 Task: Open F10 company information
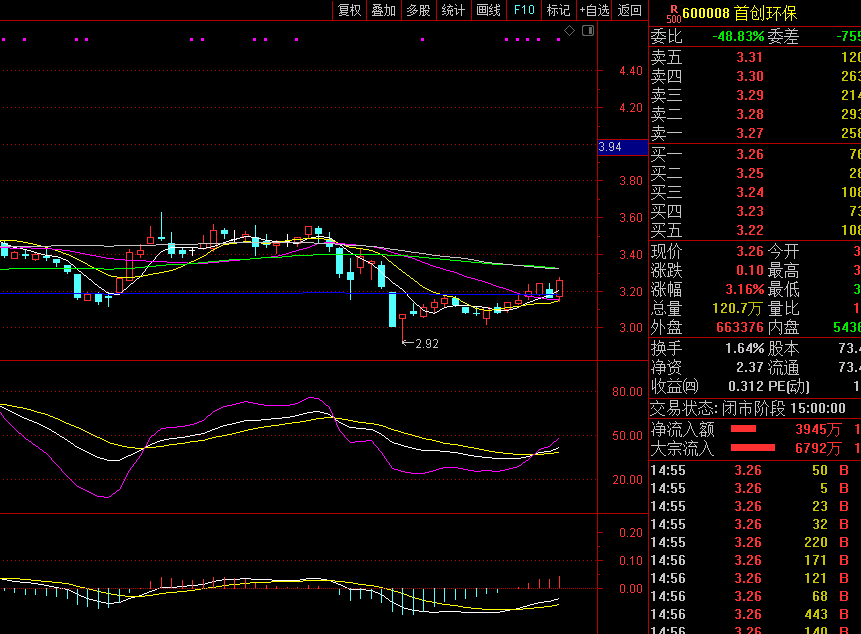[x=524, y=10]
